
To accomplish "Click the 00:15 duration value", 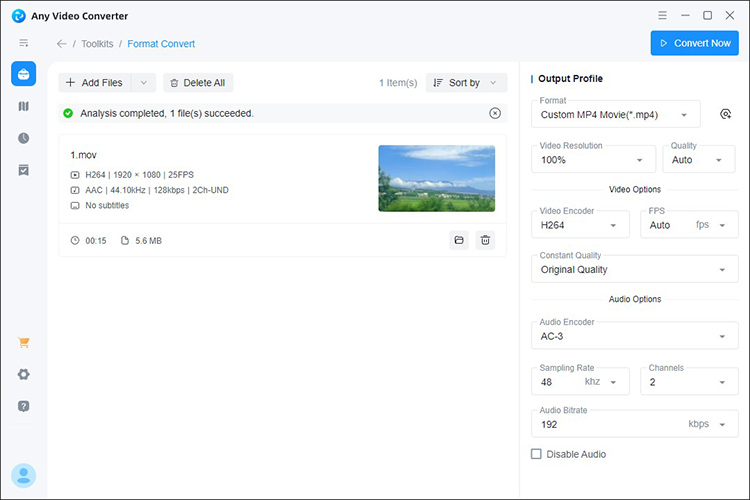I will 96,241.
